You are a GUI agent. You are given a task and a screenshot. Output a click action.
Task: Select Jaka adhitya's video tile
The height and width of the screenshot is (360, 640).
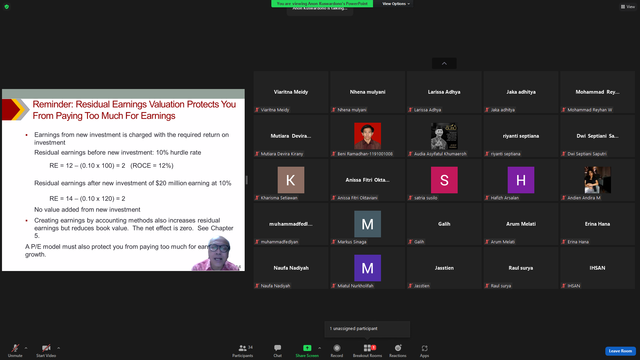(521, 92)
